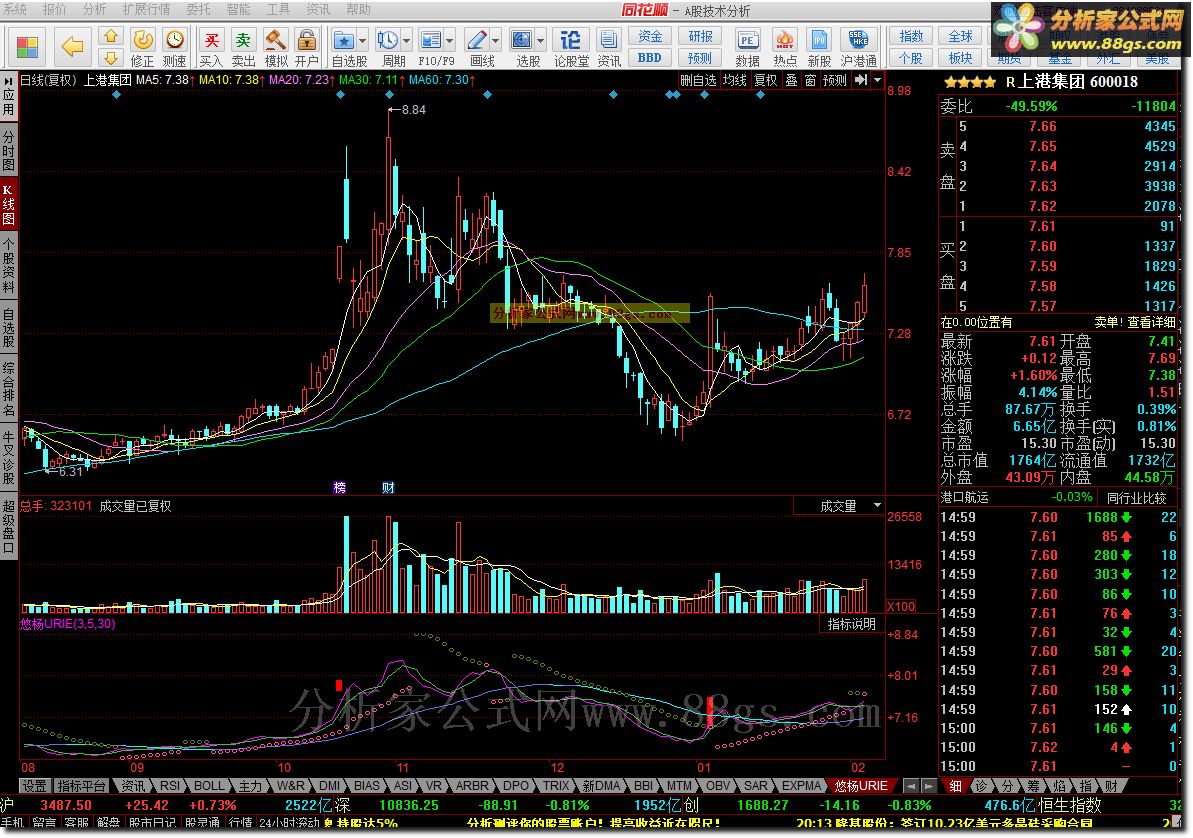Click the diamond marker above 8.84 peak
The height and width of the screenshot is (838, 1193).
pos(390,95)
